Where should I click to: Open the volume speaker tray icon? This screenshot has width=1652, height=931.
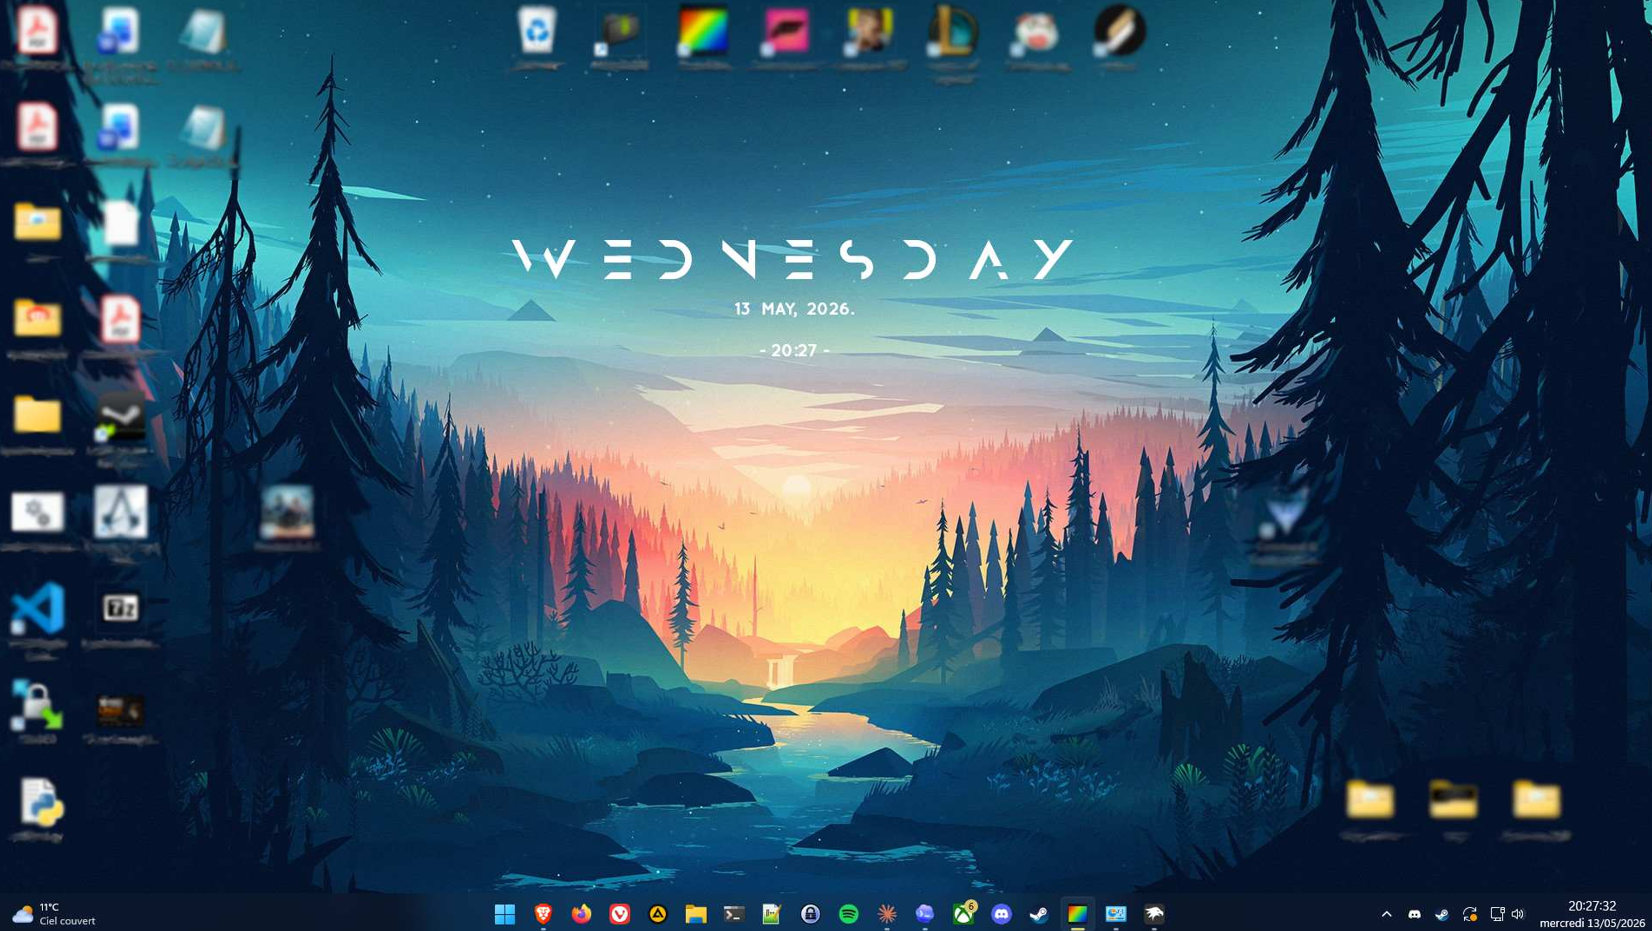[1518, 914]
